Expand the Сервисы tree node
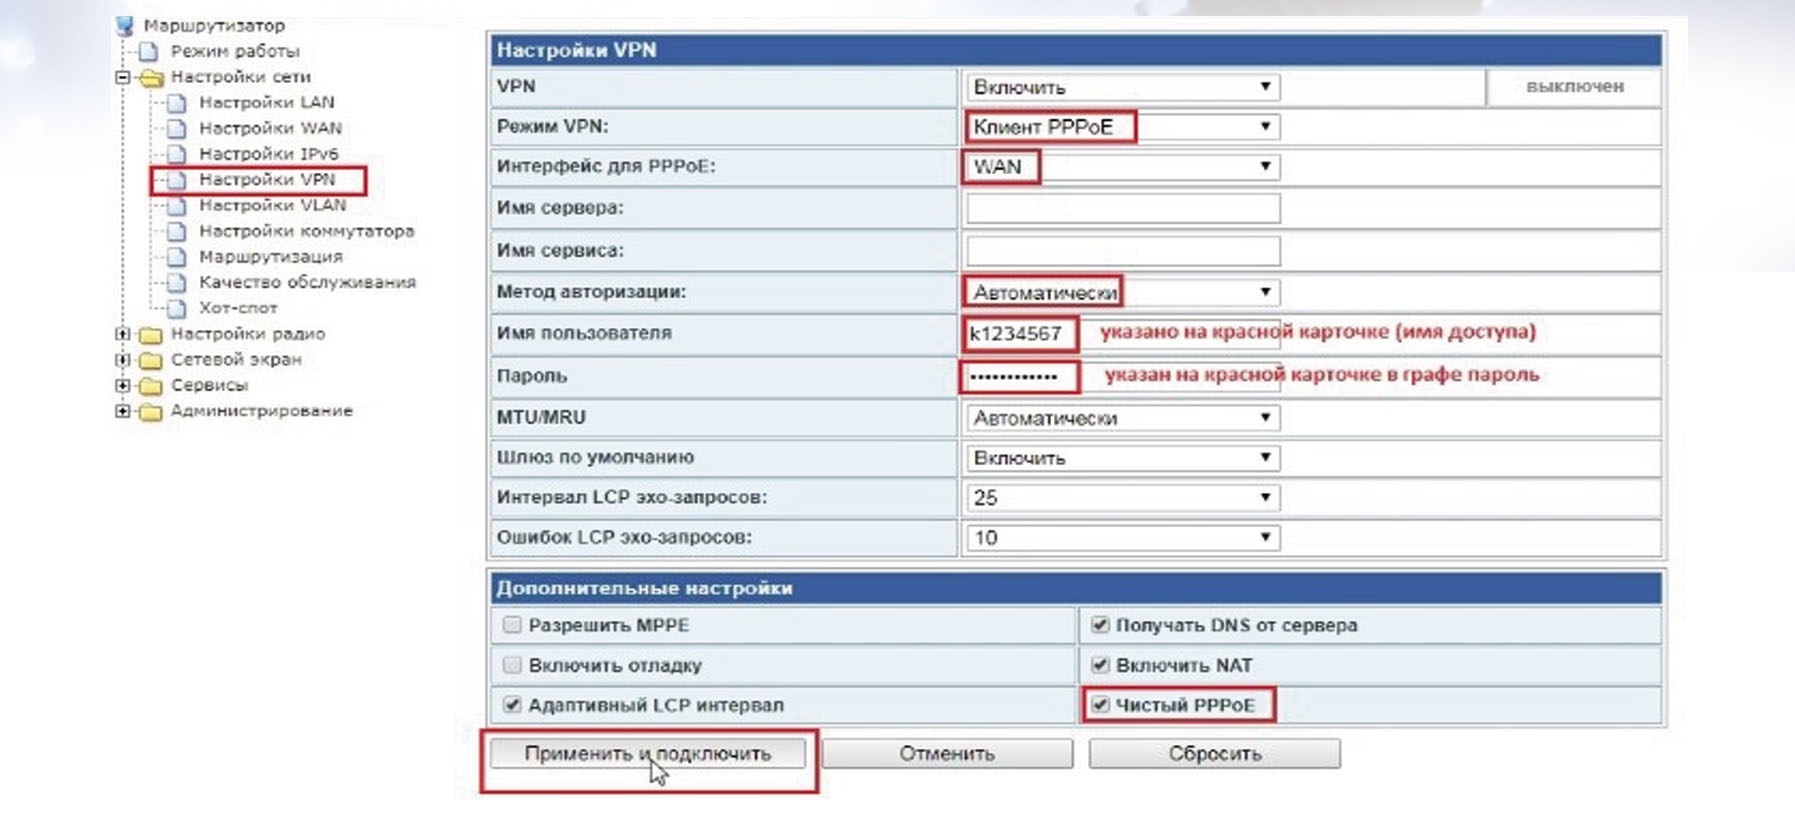1795x818 pixels. coord(123,386)
